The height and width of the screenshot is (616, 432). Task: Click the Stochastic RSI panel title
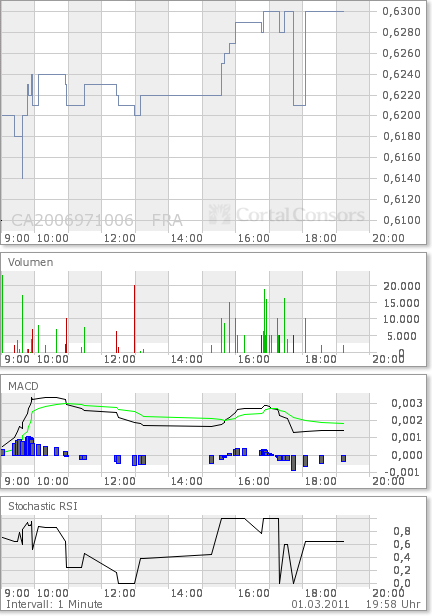coord(43,506)
